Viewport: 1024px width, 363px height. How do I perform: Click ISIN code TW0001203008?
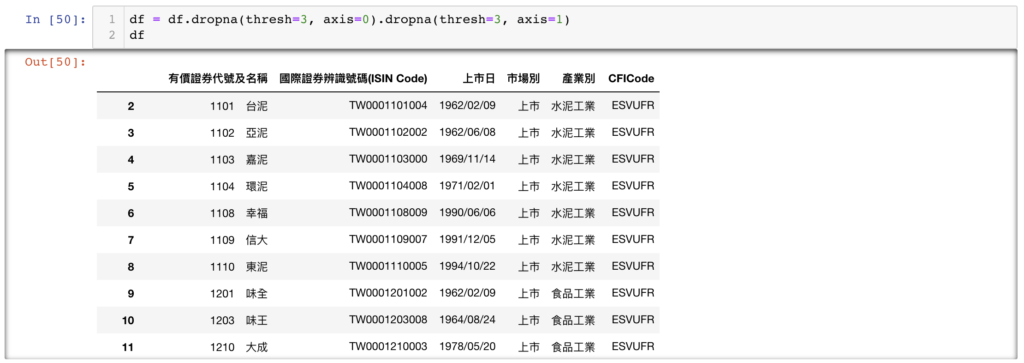click(x=388, y=320)
